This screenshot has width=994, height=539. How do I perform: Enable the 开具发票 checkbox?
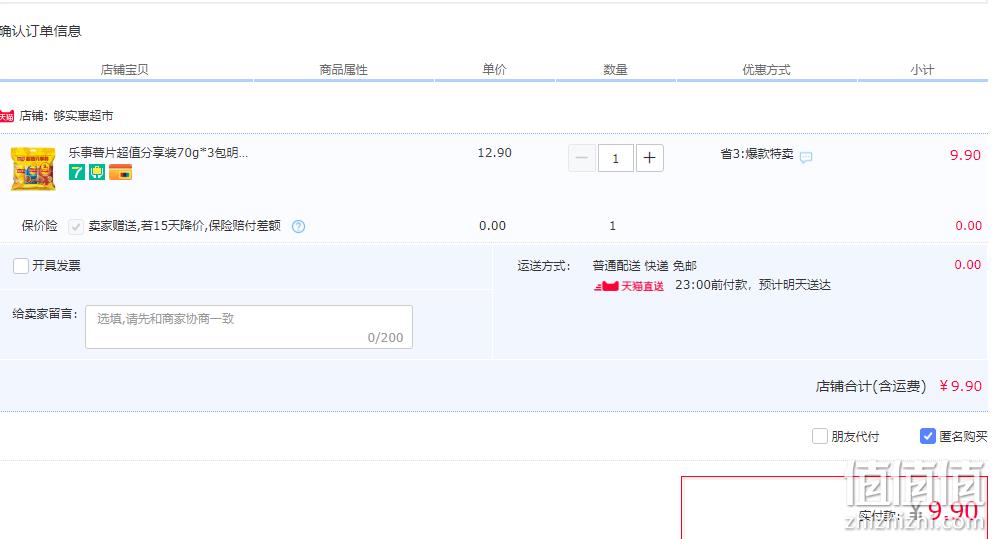[x=21, y=266]
